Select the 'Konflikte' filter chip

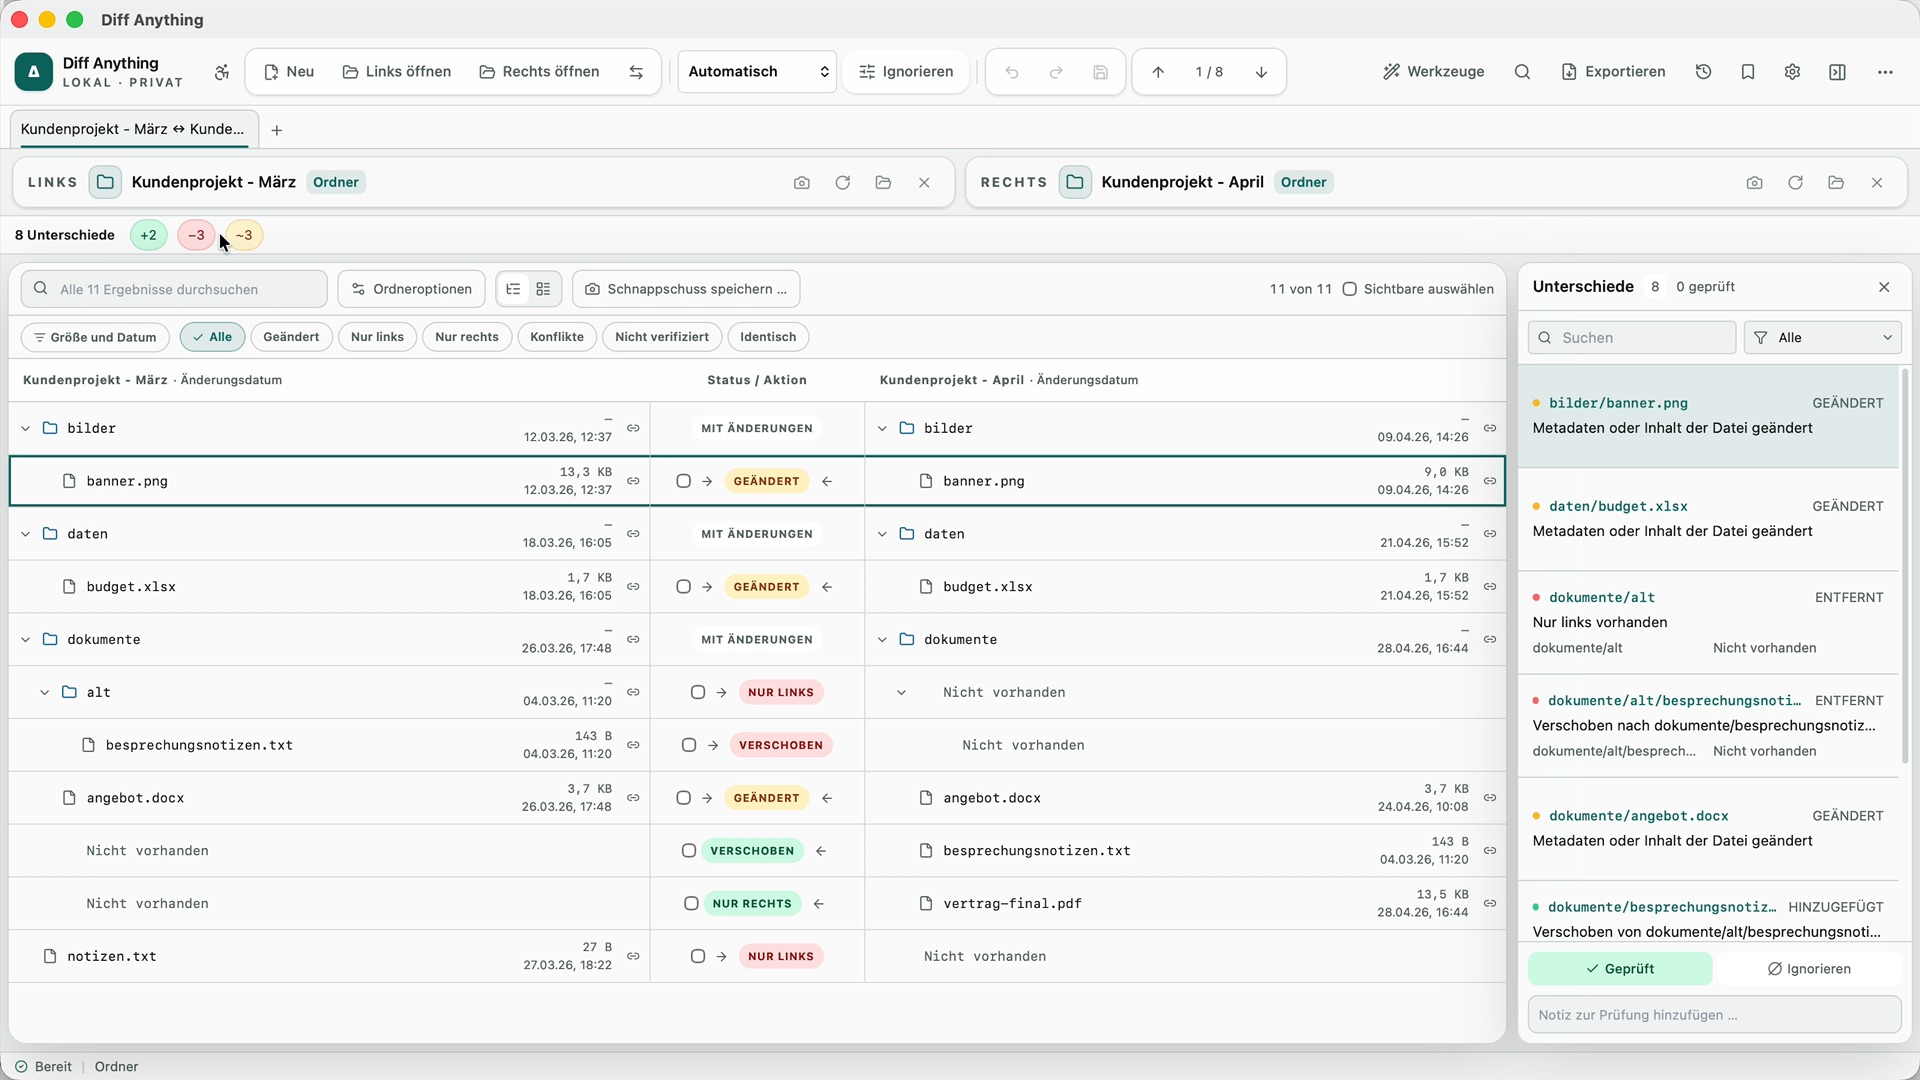[557, 337]
